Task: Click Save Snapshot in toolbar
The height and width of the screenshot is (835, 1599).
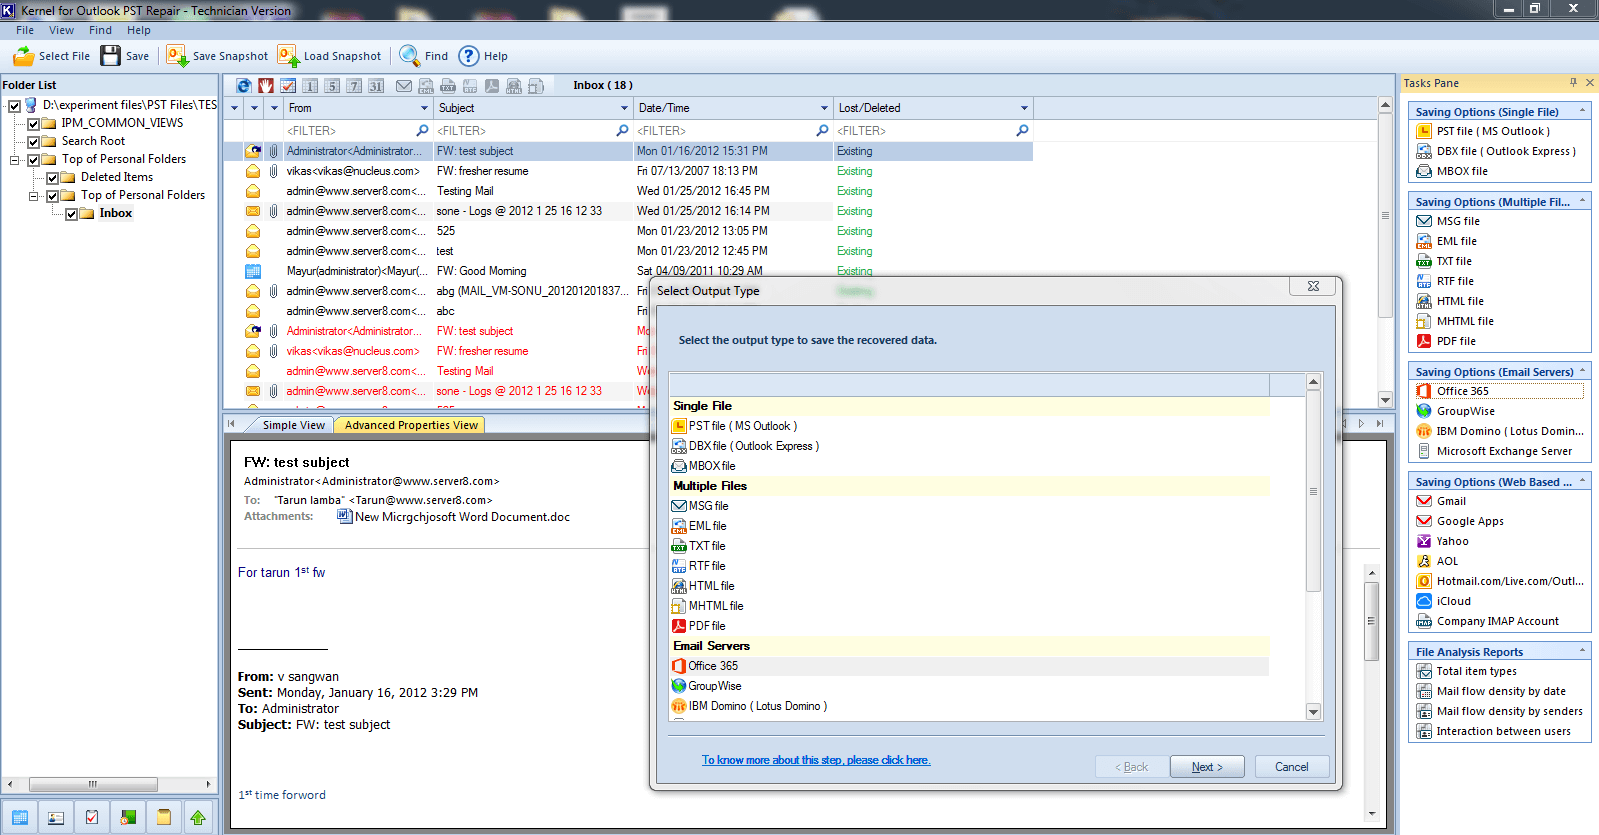Action: pos(217,56)
